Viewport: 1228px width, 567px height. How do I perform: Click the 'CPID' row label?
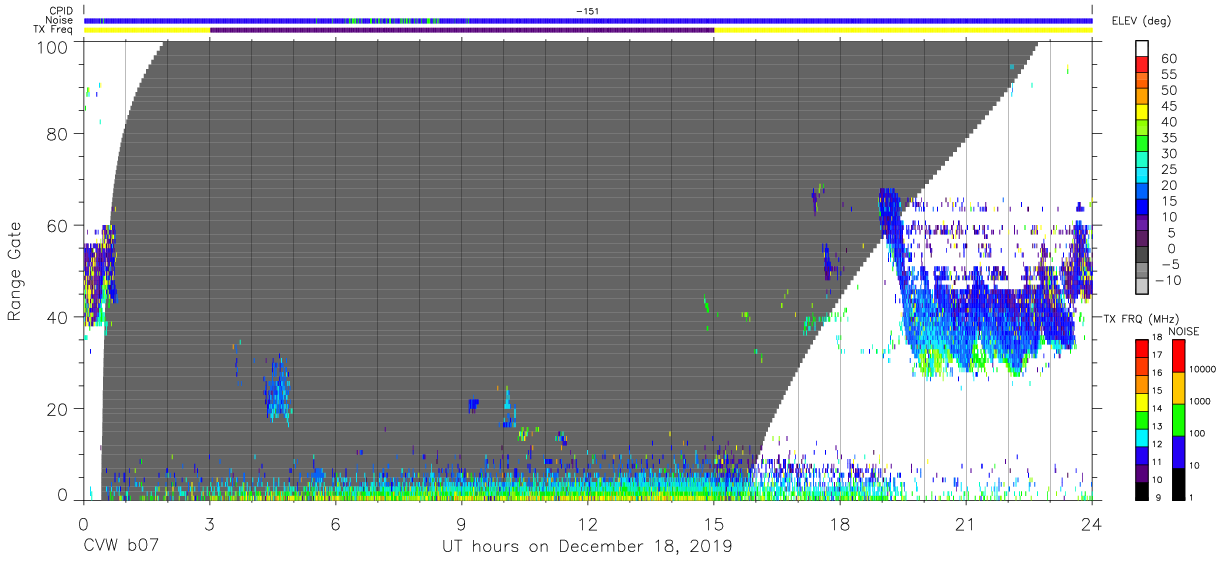point(61,11)
